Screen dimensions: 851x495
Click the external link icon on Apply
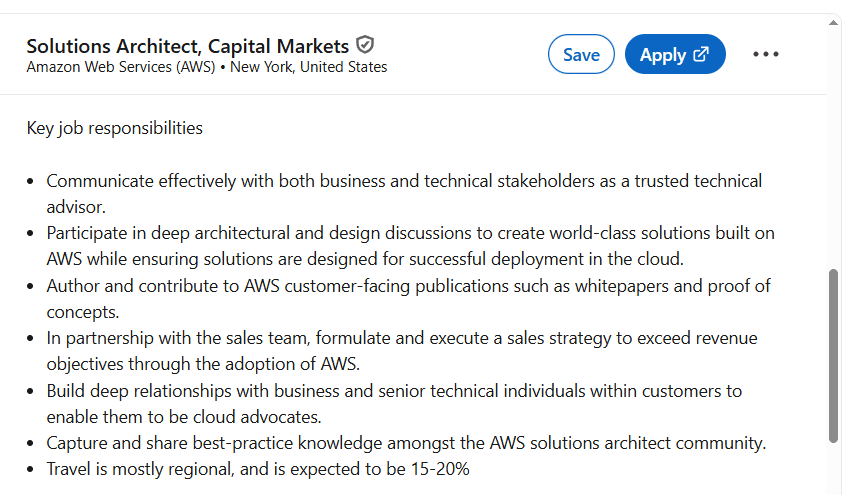(x=701, y=55)
